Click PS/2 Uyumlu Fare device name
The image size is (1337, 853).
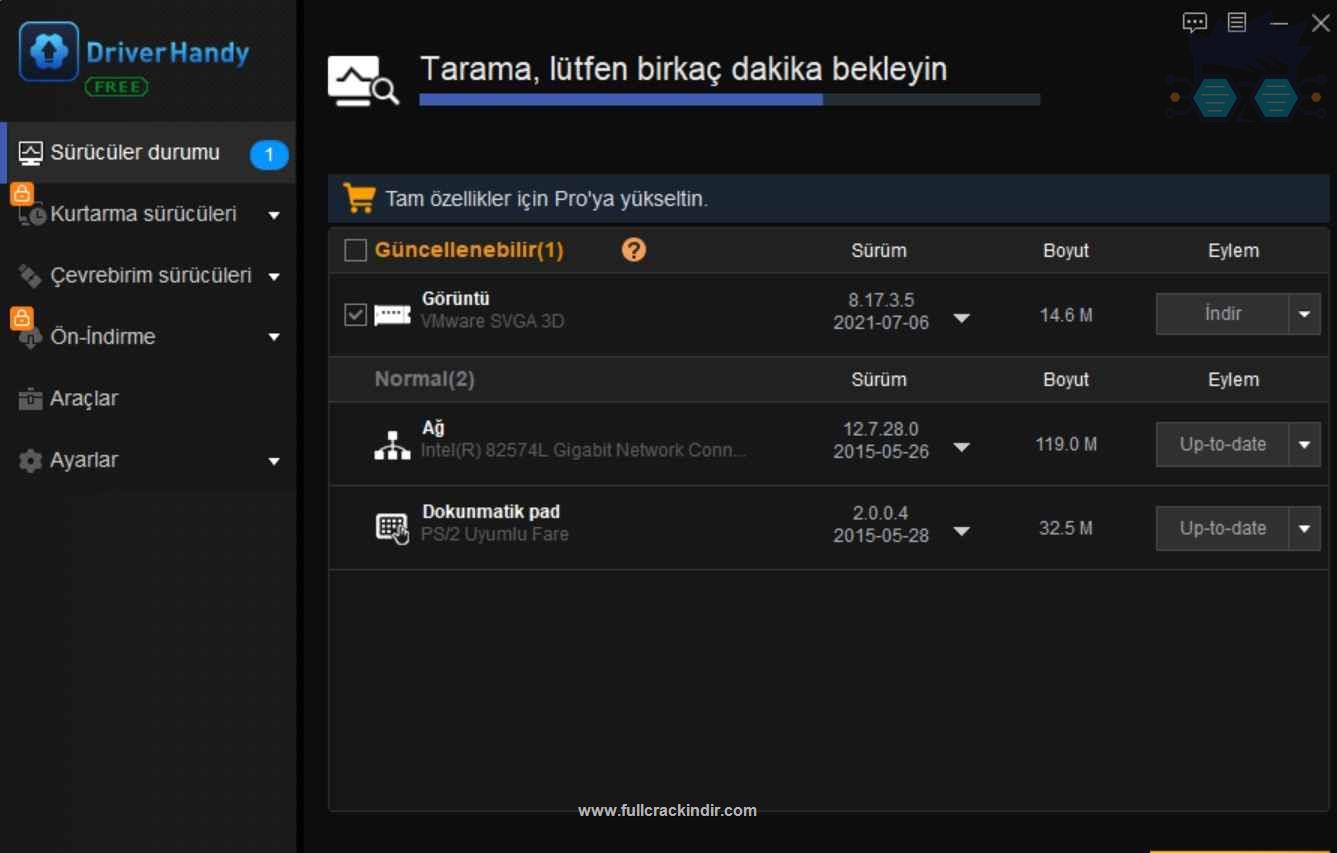pyautogui.click(x=494, y=534)
